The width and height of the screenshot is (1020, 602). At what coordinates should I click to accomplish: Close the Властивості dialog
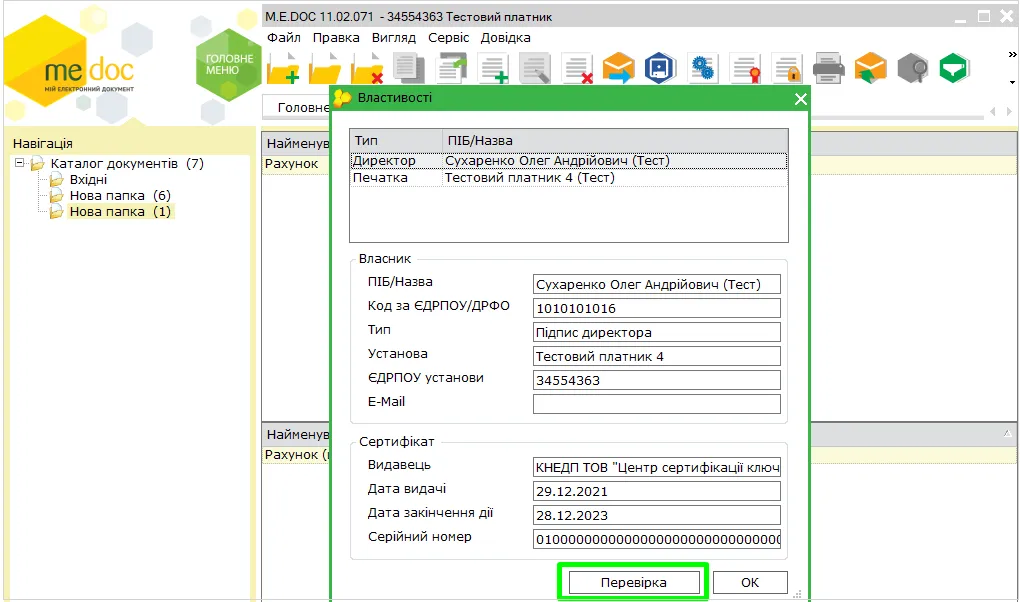point(800,99)
